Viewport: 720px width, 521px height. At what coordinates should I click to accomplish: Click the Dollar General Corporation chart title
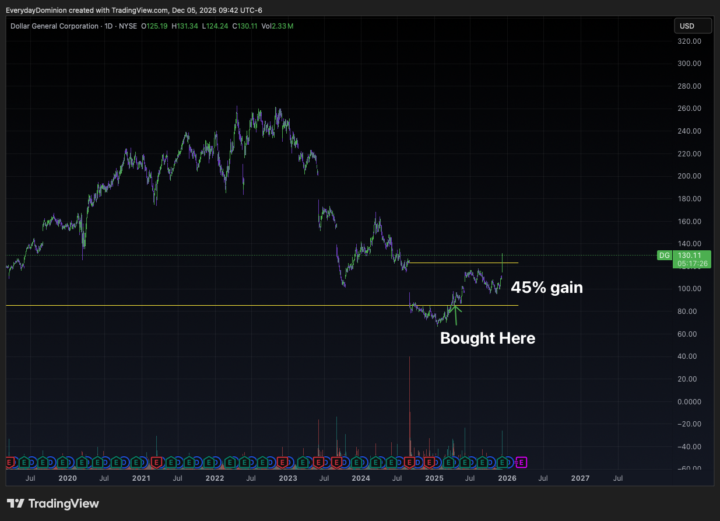(x=54, y=26)
